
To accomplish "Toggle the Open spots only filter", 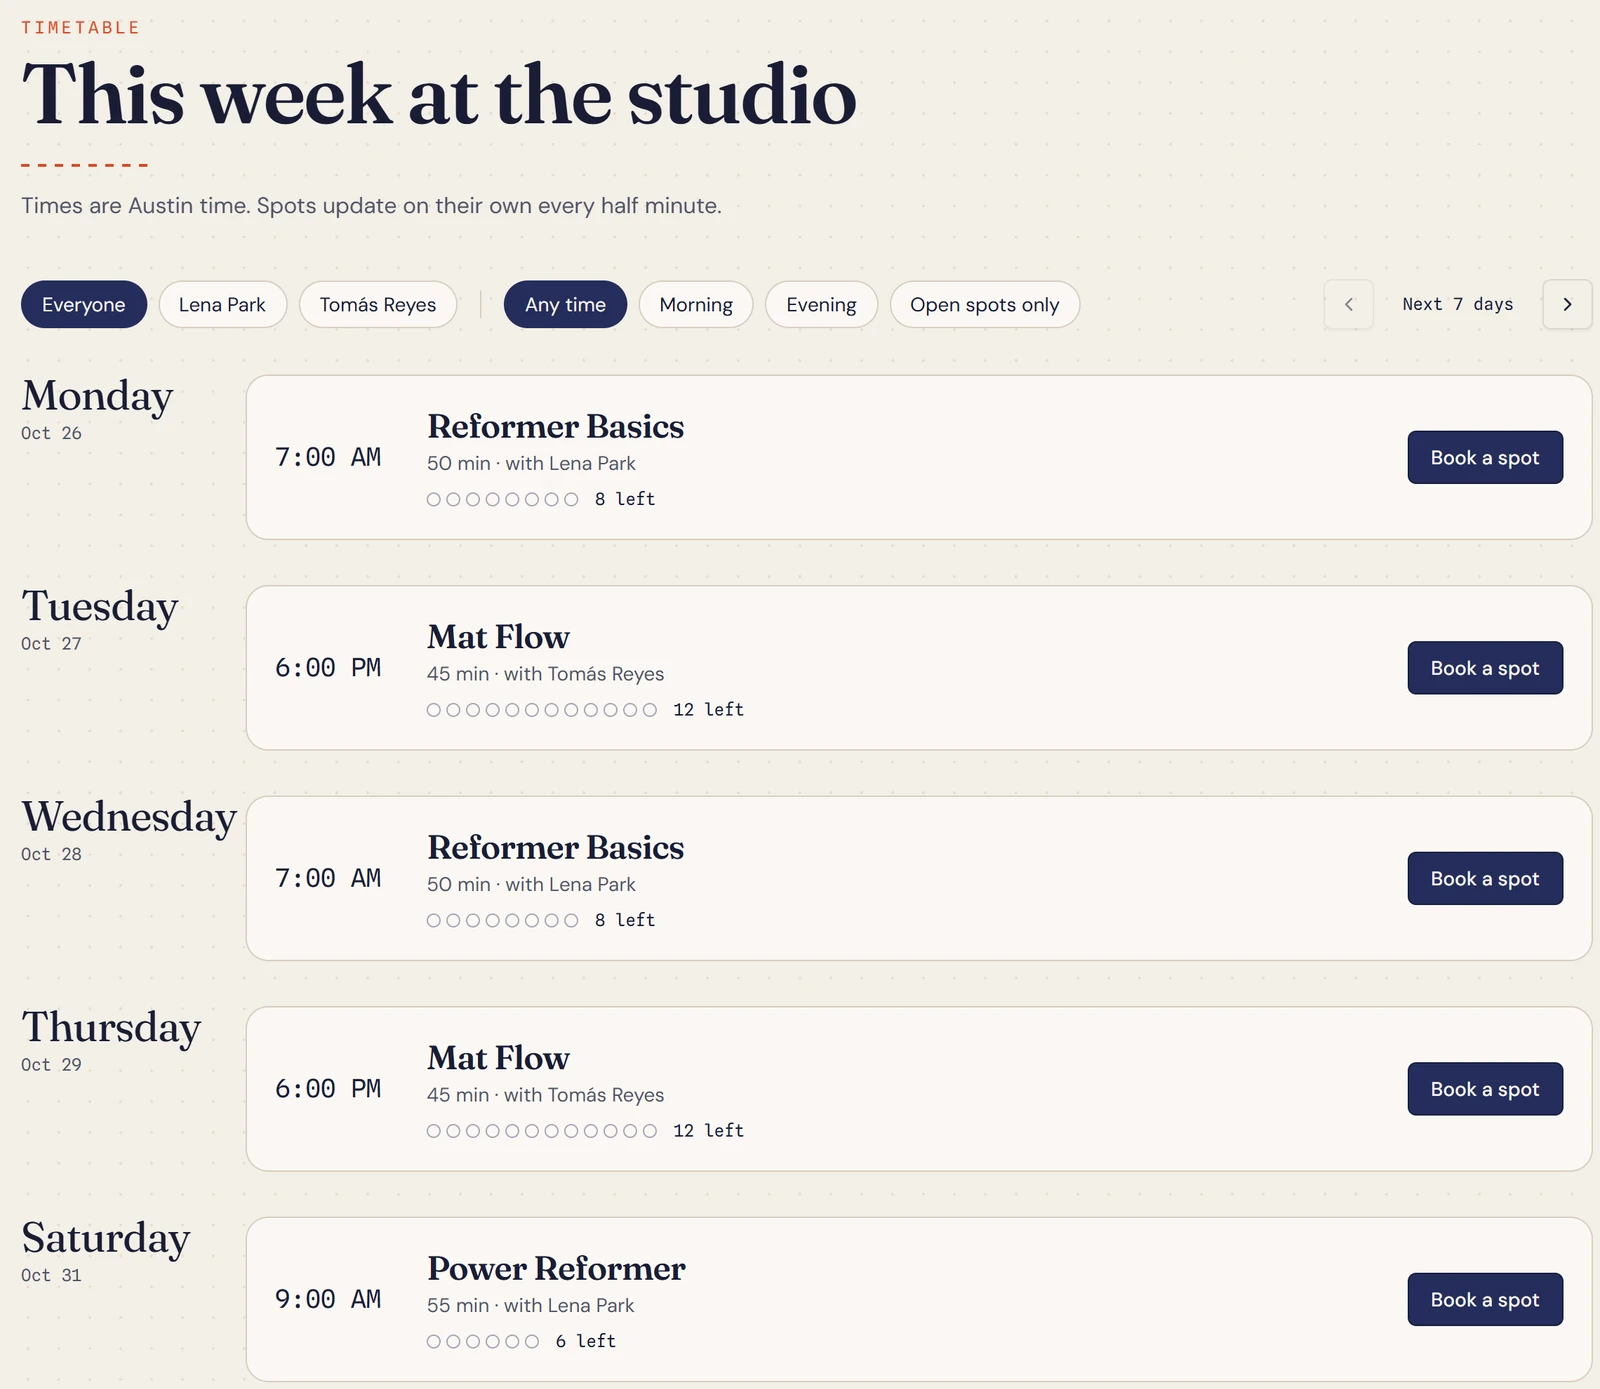I will 984,304.
